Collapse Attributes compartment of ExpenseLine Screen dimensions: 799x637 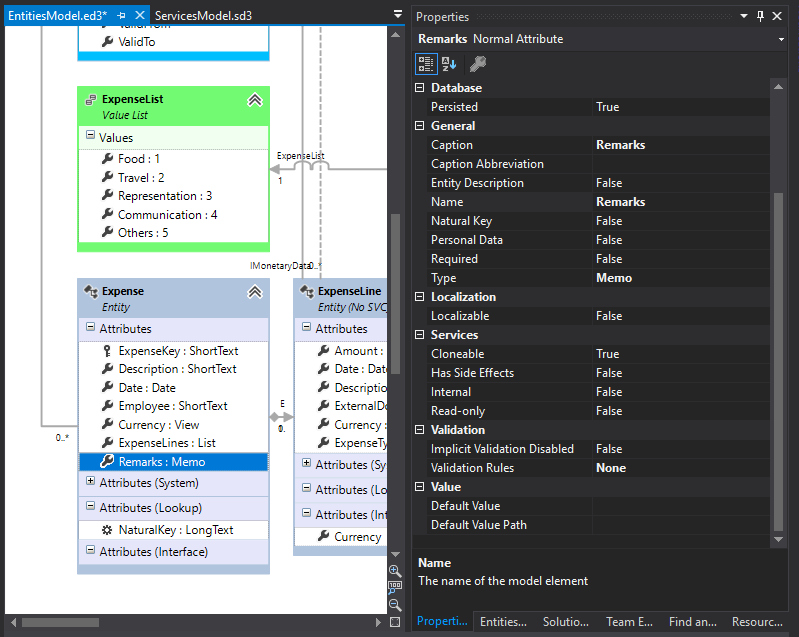click(306, 327)
